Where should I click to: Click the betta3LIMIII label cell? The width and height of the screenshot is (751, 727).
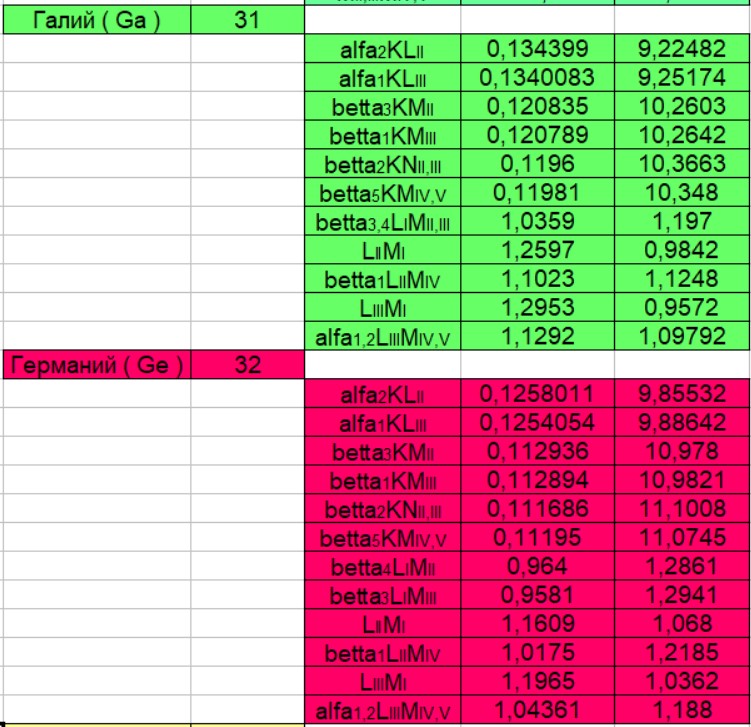click(x=382, y=596)
